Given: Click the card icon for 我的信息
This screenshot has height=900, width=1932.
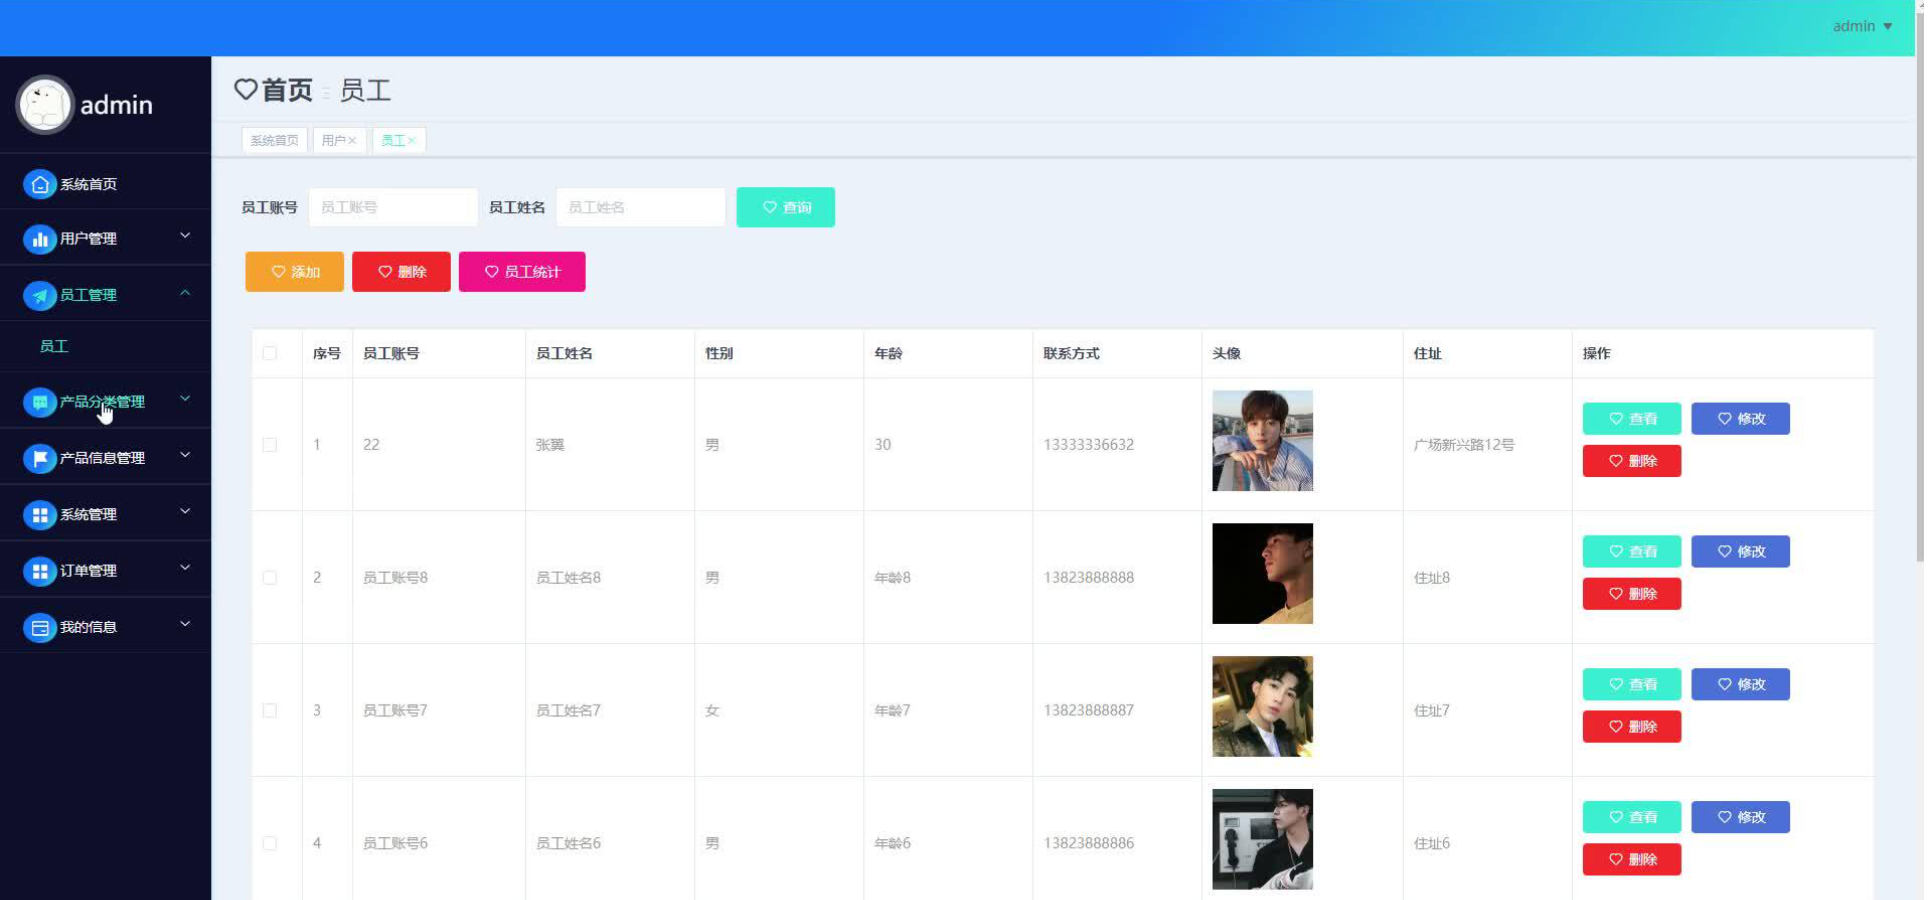Looking at the screenshot, I should pyautogui.click(x=39, y=627).
